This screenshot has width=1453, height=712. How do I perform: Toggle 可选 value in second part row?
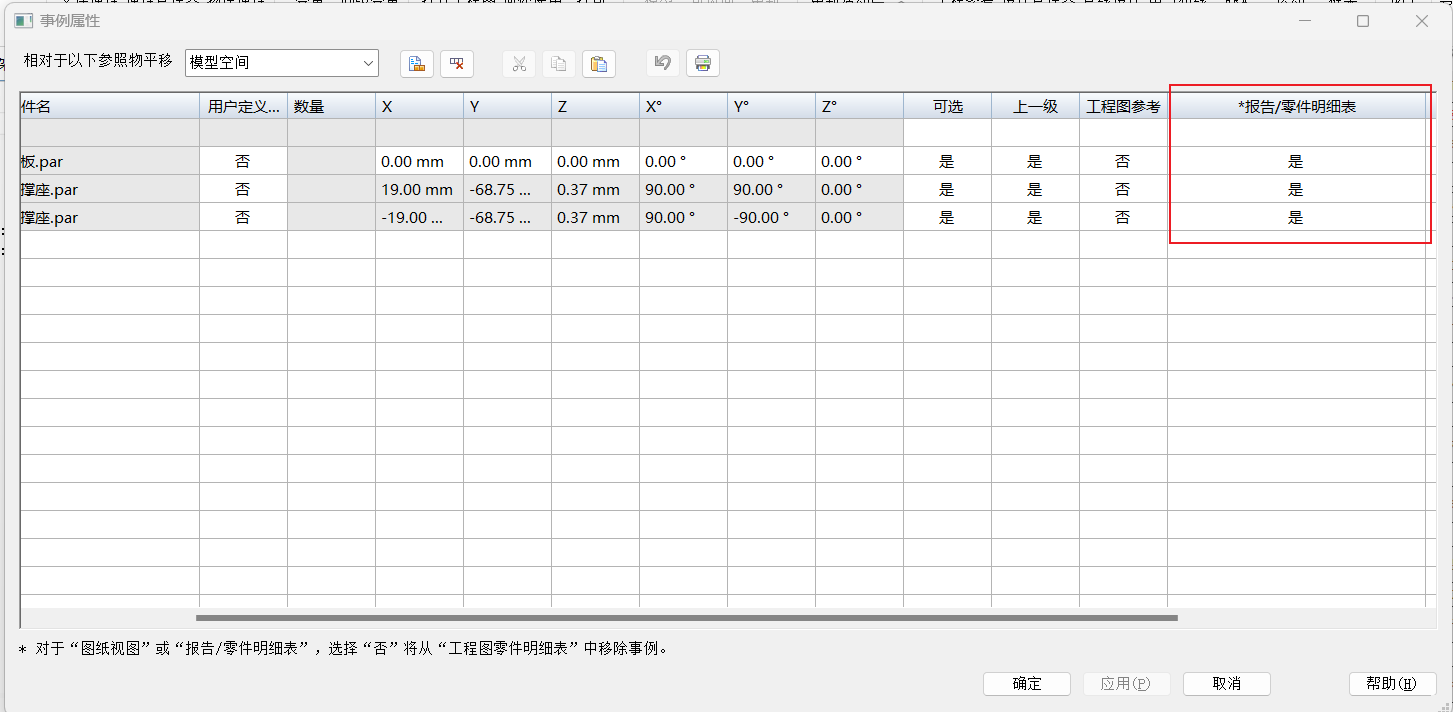click(x=947, y=189)
